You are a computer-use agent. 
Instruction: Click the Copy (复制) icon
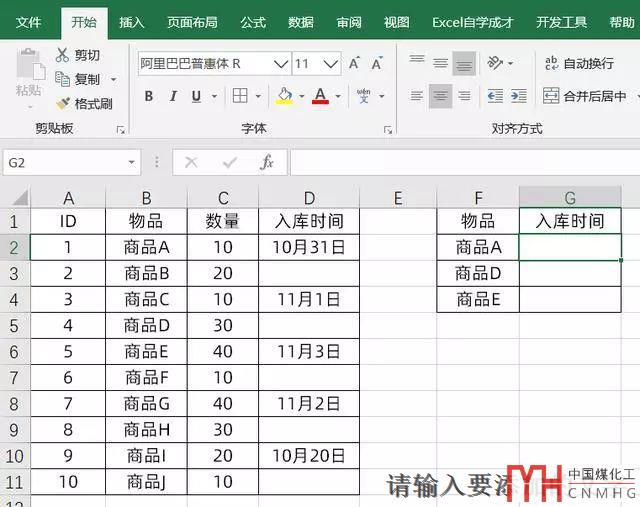[62, 79]
